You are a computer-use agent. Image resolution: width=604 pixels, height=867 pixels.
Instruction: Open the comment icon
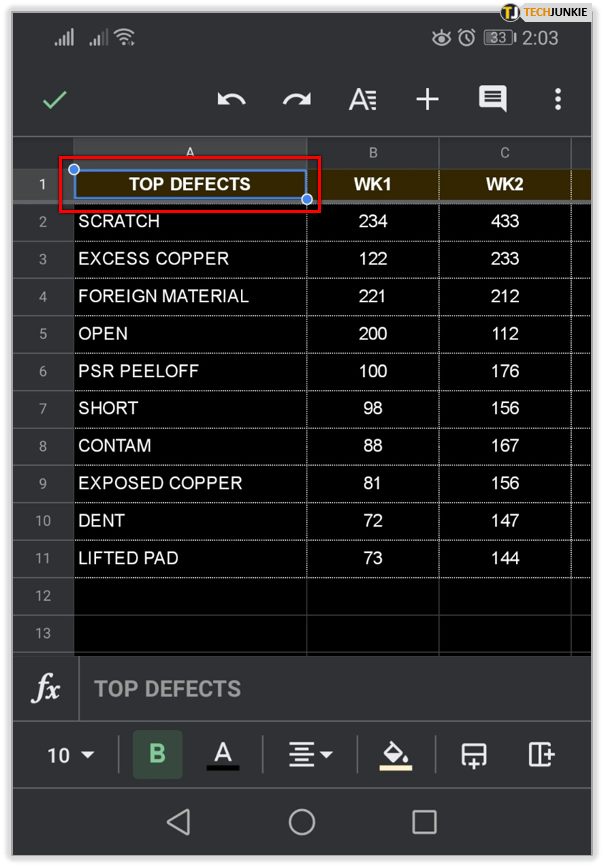point(492,99)
